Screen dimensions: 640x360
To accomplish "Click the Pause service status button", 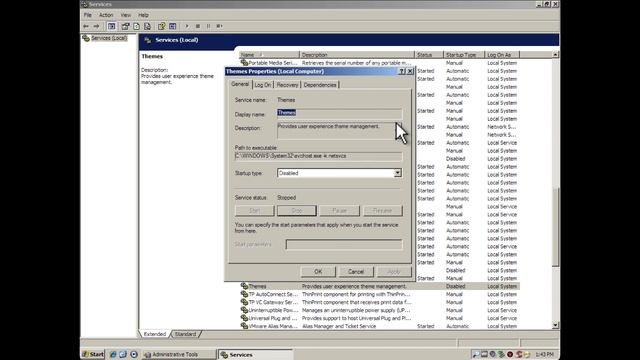I will pos(339,211).
